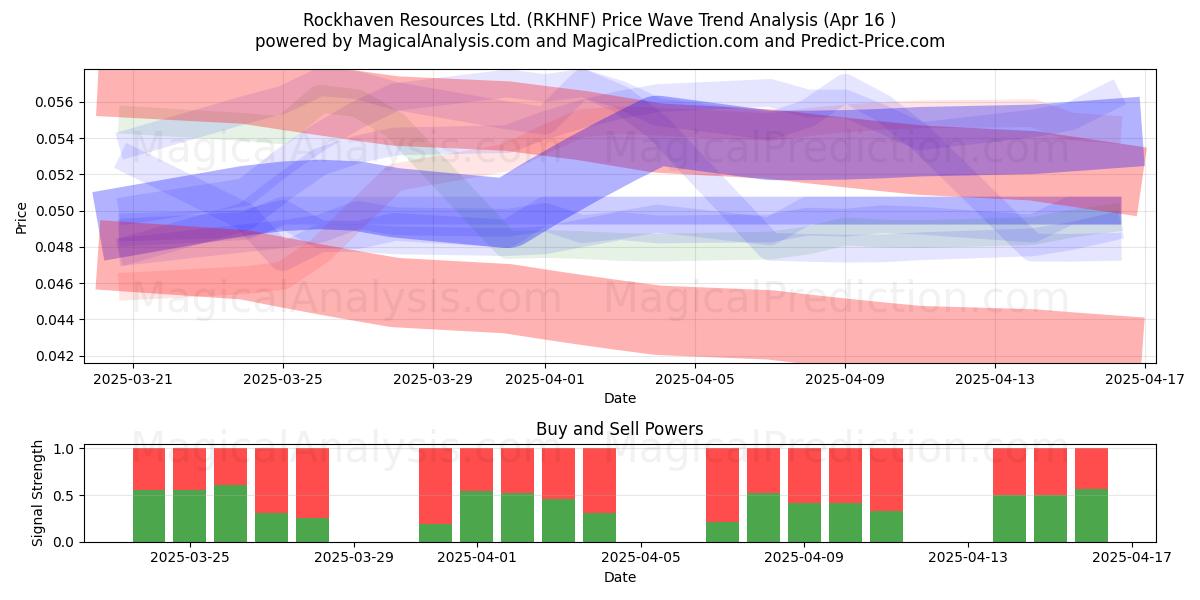Select the 0.056 price tick label
1200x600 pixels.
56,102
